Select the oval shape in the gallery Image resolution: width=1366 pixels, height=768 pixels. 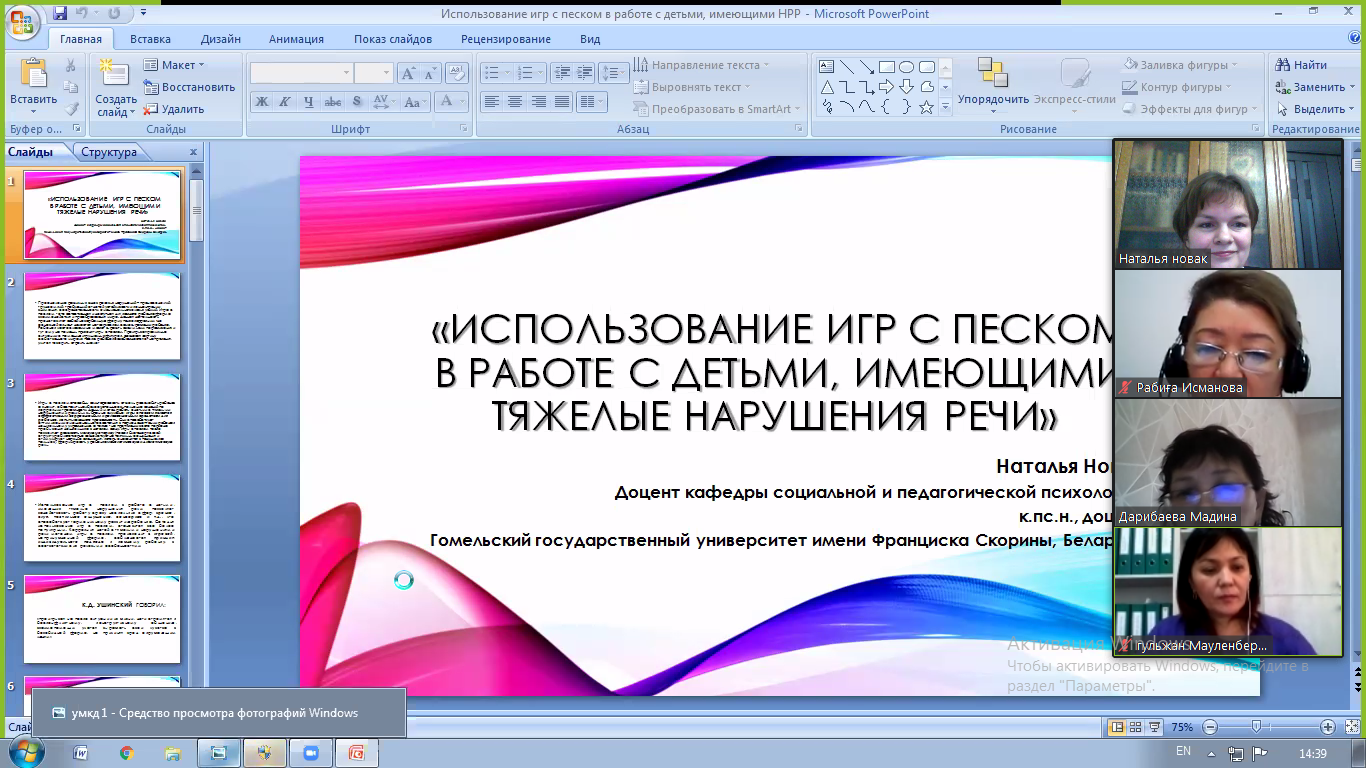[x=906, y=67]
